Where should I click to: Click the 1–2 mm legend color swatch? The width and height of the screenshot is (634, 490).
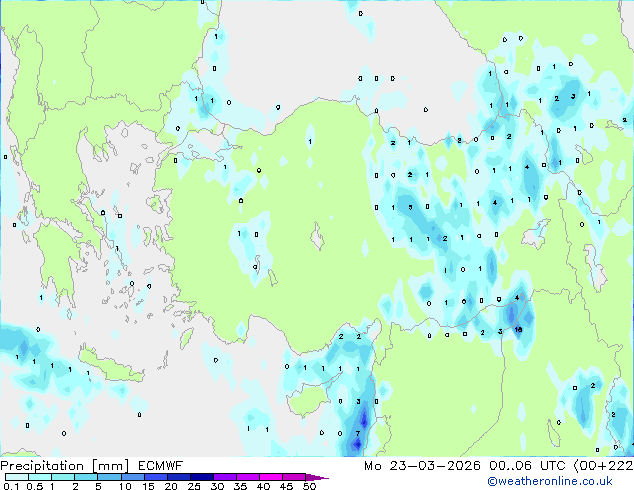tap(63, 477)
